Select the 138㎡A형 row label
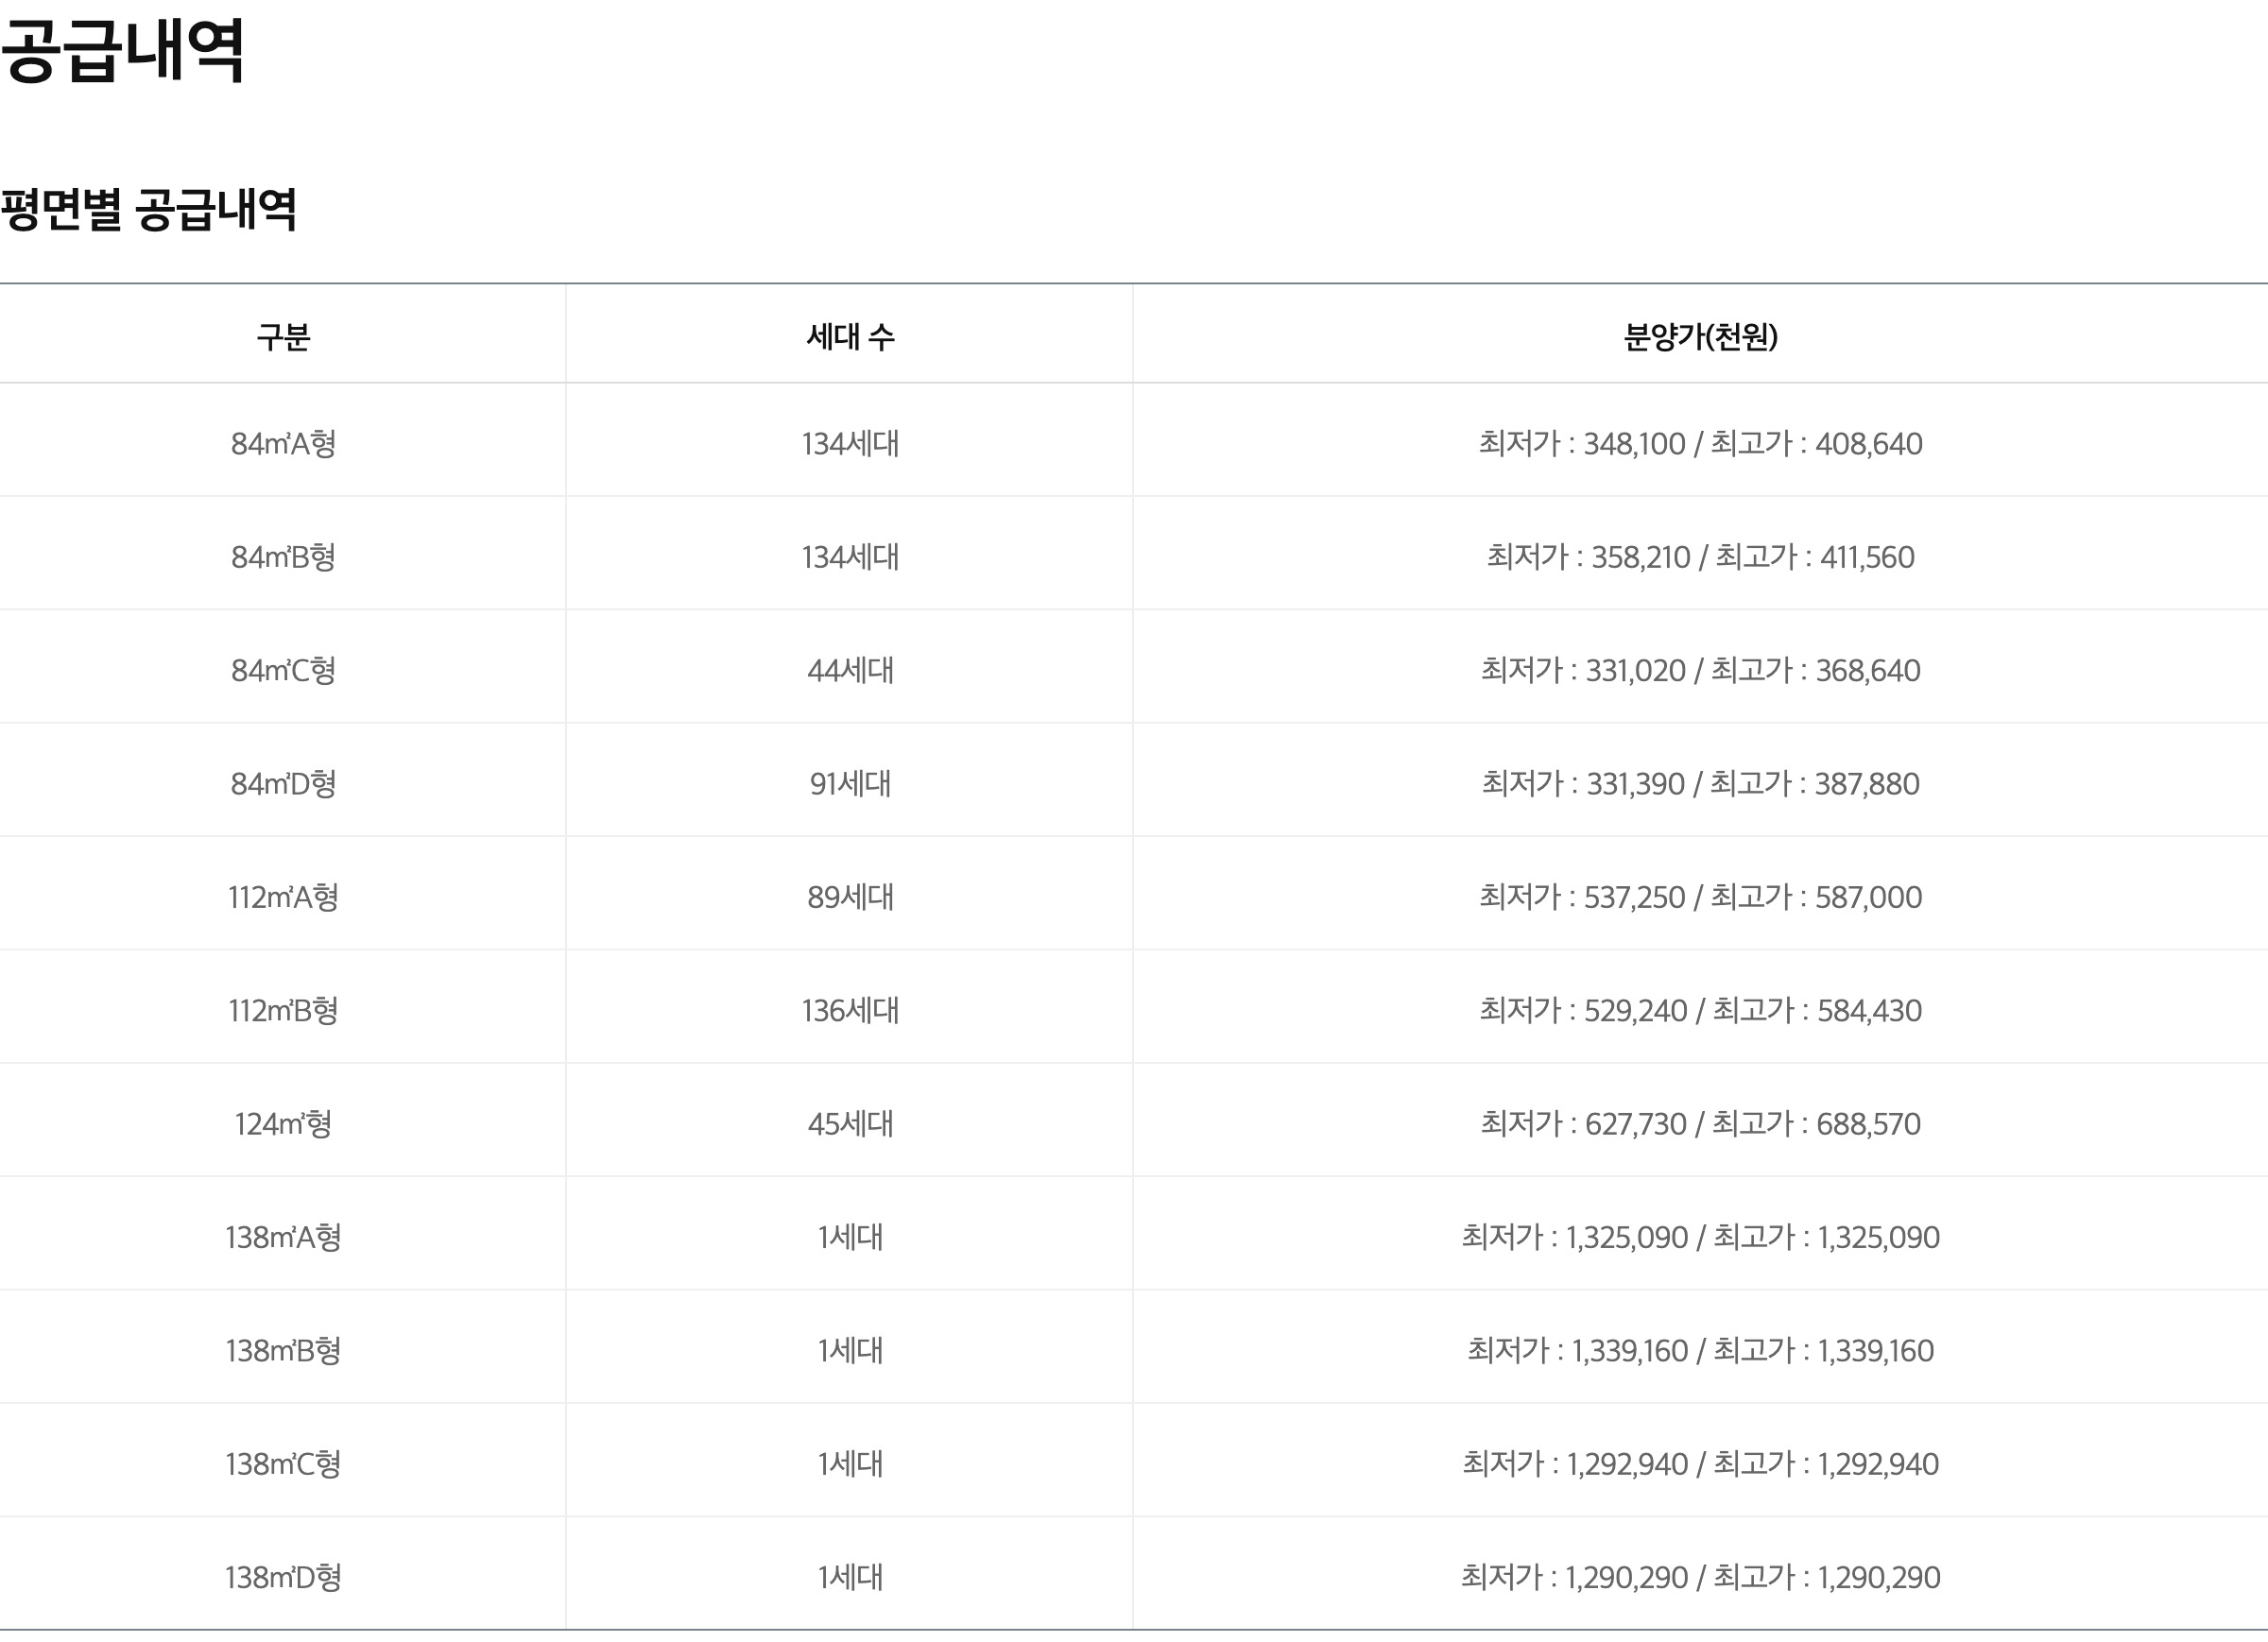The width and height of the screenshot is (2268, 1642). click(x=283, y=1237)
